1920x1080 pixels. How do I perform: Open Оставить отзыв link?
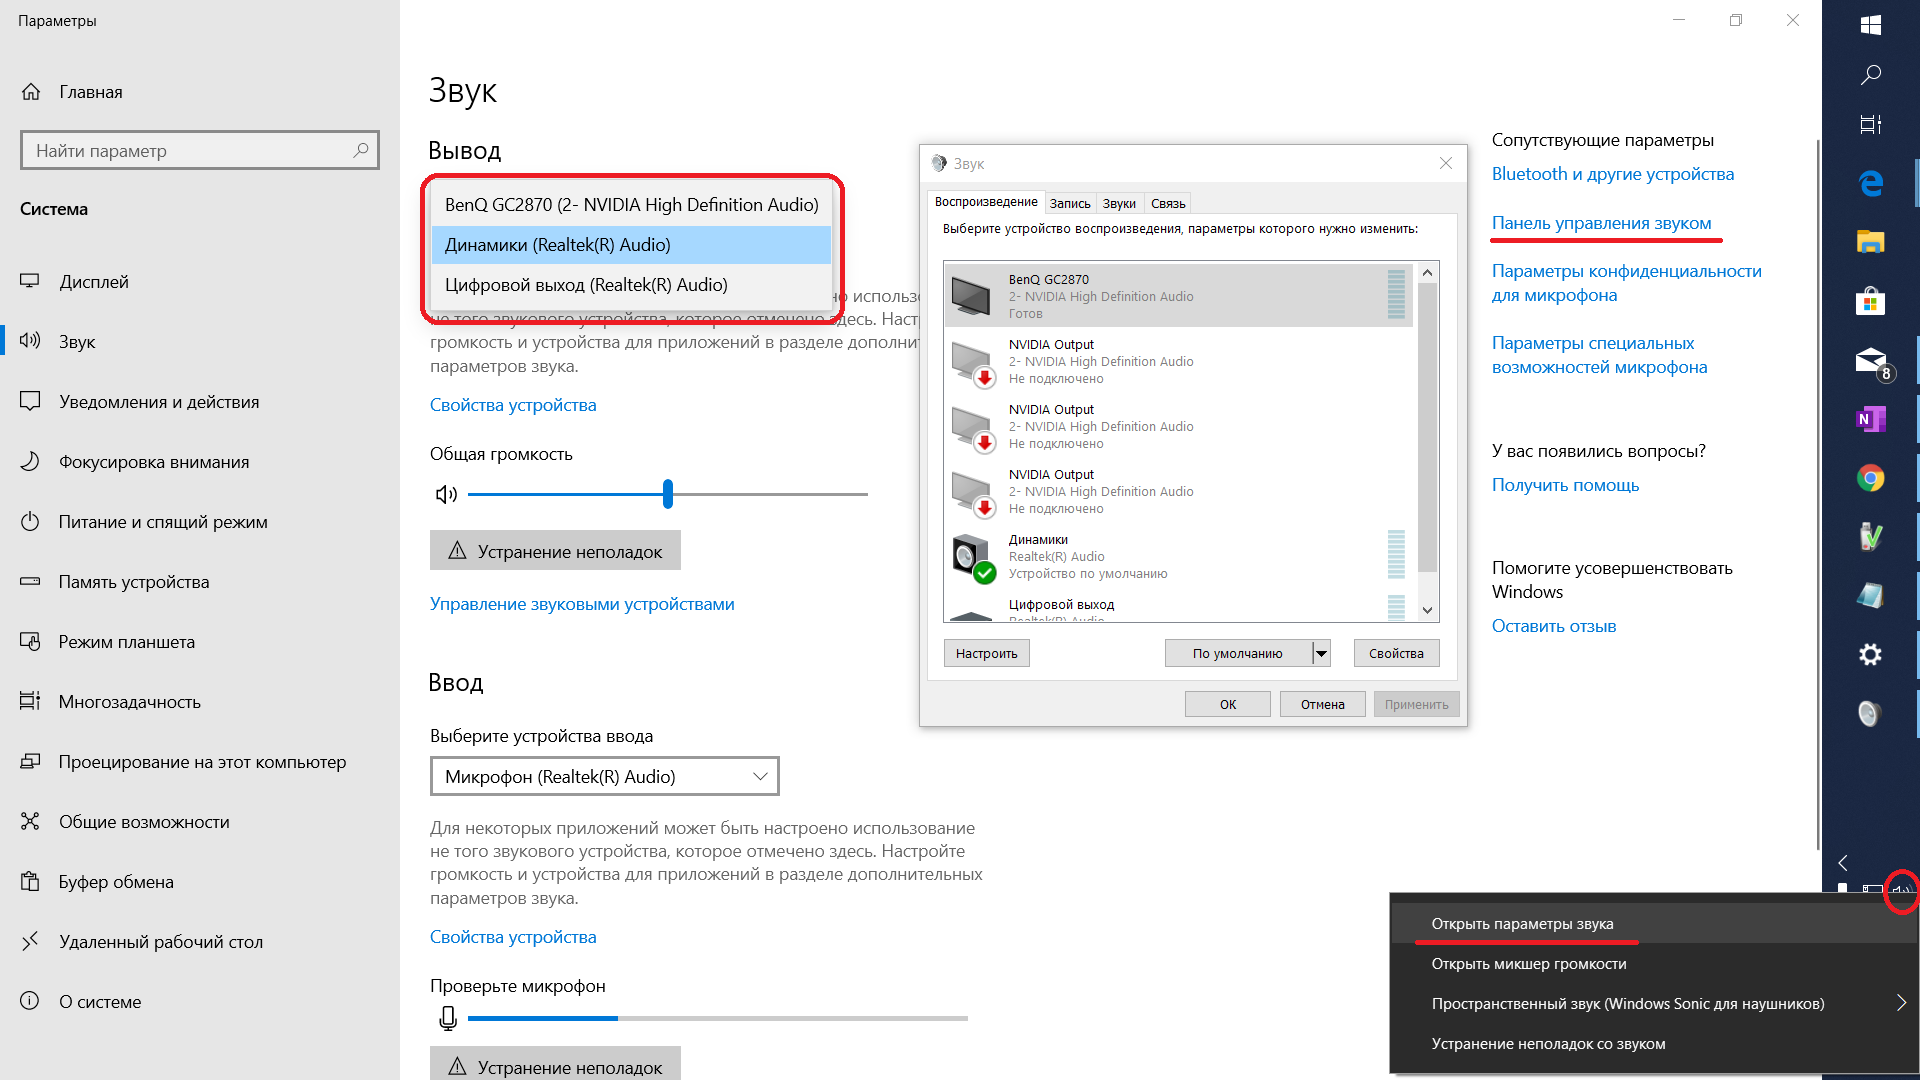(x=1553, y=626)
